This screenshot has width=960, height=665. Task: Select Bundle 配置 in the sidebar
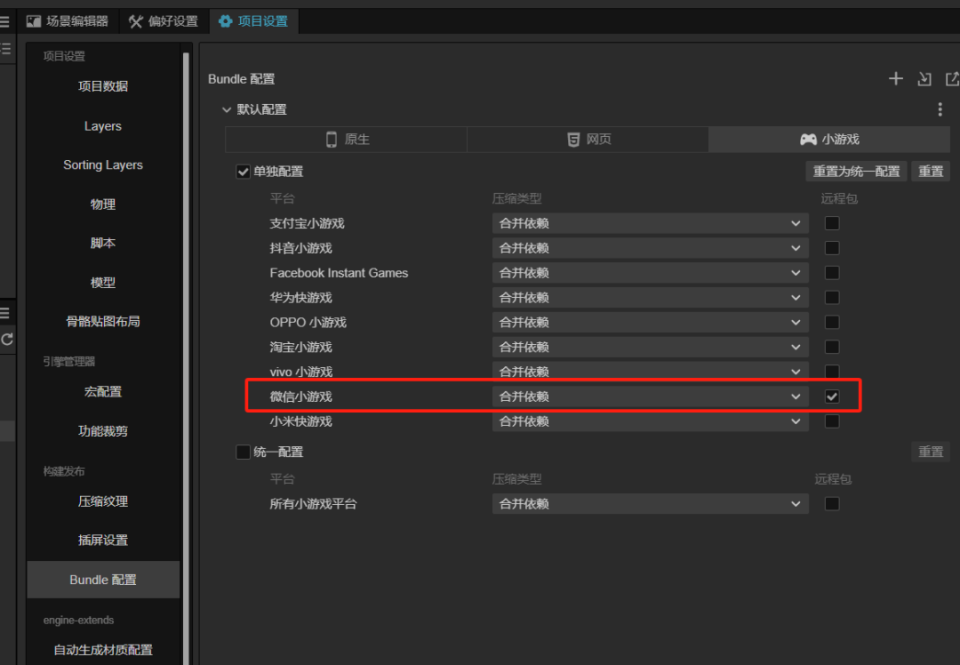[103, 580]
